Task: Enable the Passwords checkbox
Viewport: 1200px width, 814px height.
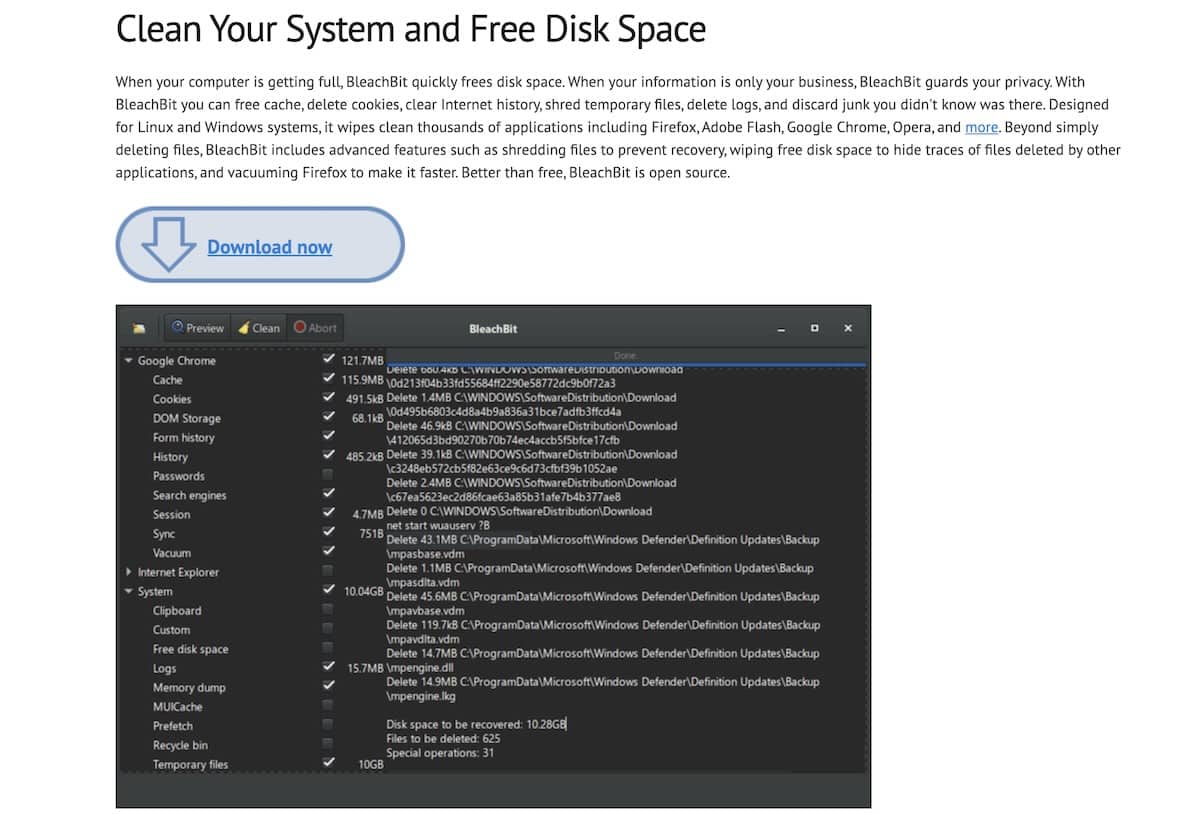Action: 328,474
